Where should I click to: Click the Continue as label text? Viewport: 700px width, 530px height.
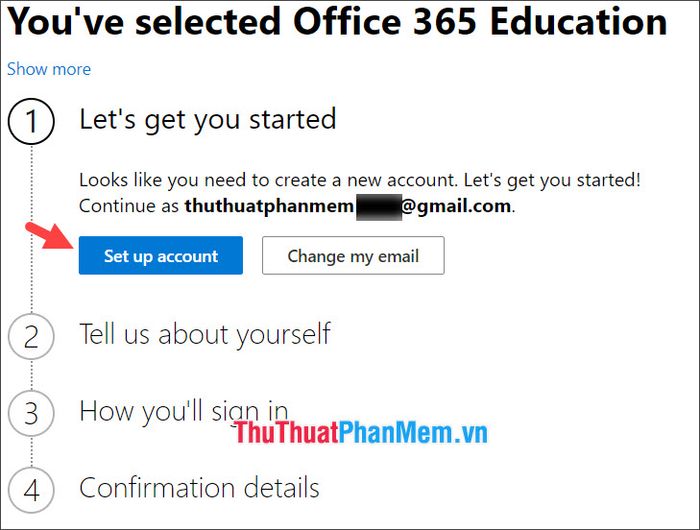pos(129,206)
